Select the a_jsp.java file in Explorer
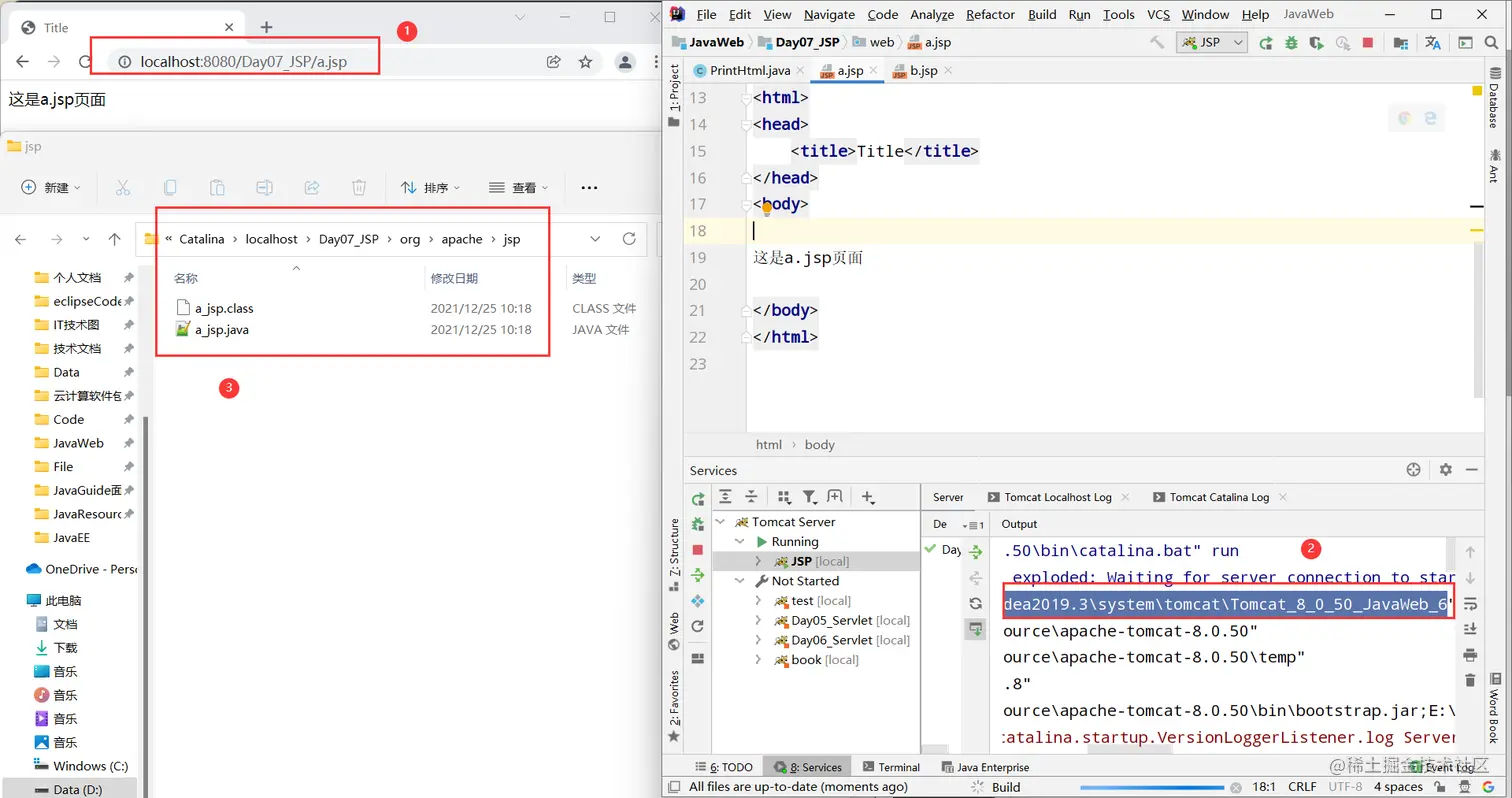 click(222, 329)
